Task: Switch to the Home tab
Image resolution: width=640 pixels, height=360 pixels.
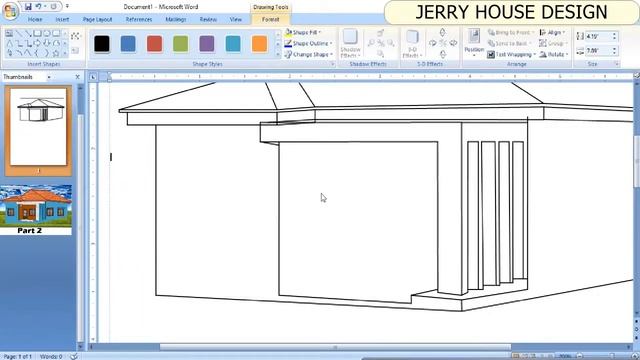Action: (x=35, y=19)
